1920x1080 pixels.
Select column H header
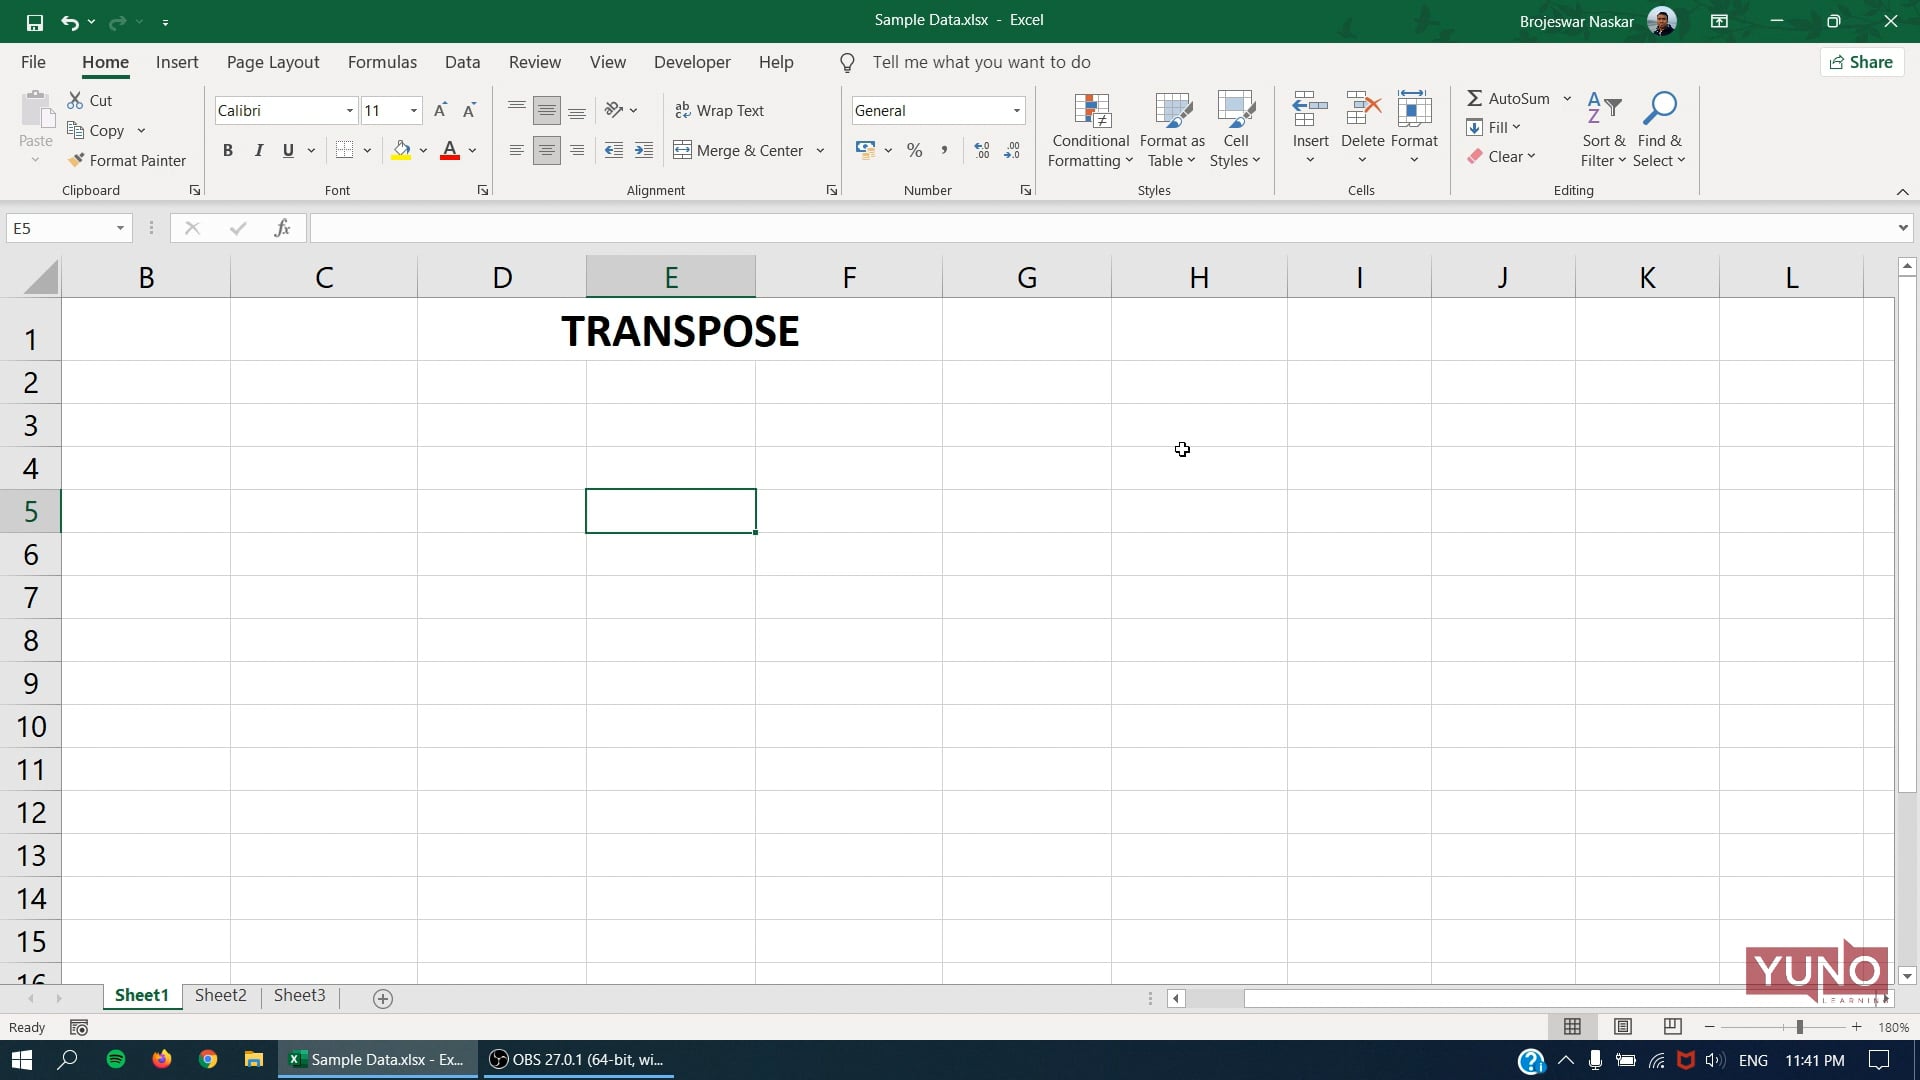(x=1199, y=277)
